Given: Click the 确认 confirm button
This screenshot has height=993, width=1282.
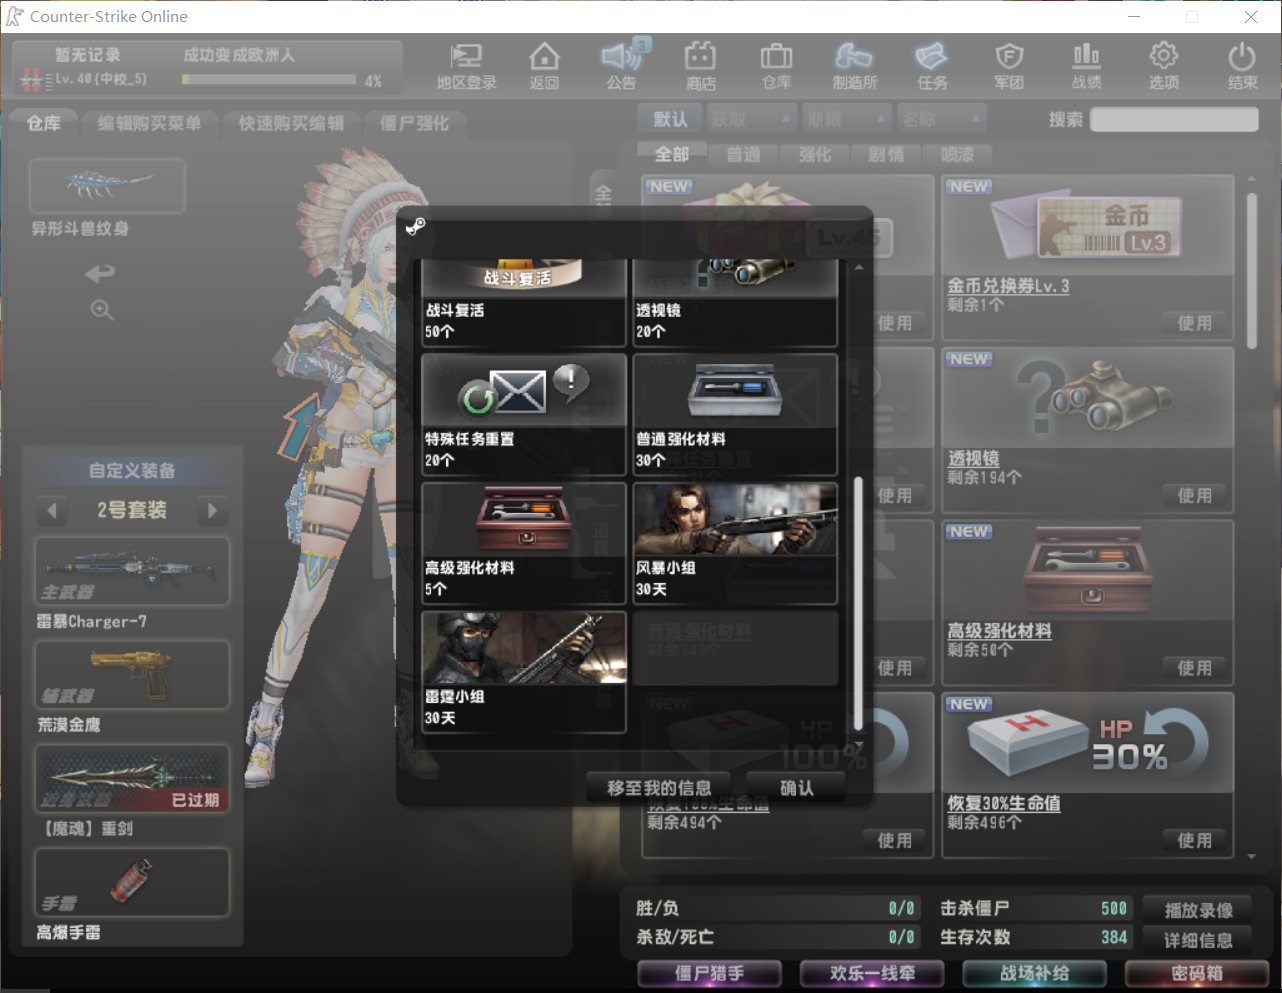Looking at the screenshot, I should [x=796, y=788].
